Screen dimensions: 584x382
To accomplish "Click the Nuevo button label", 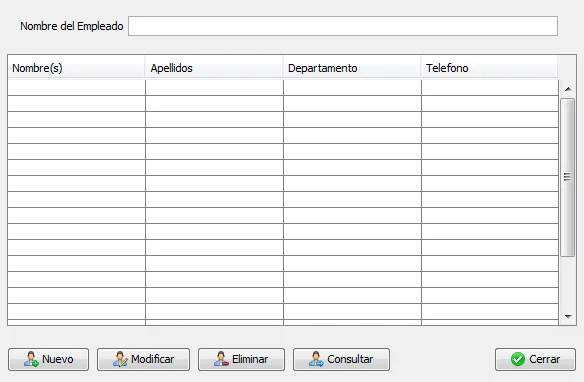I will tap(58, 359).
